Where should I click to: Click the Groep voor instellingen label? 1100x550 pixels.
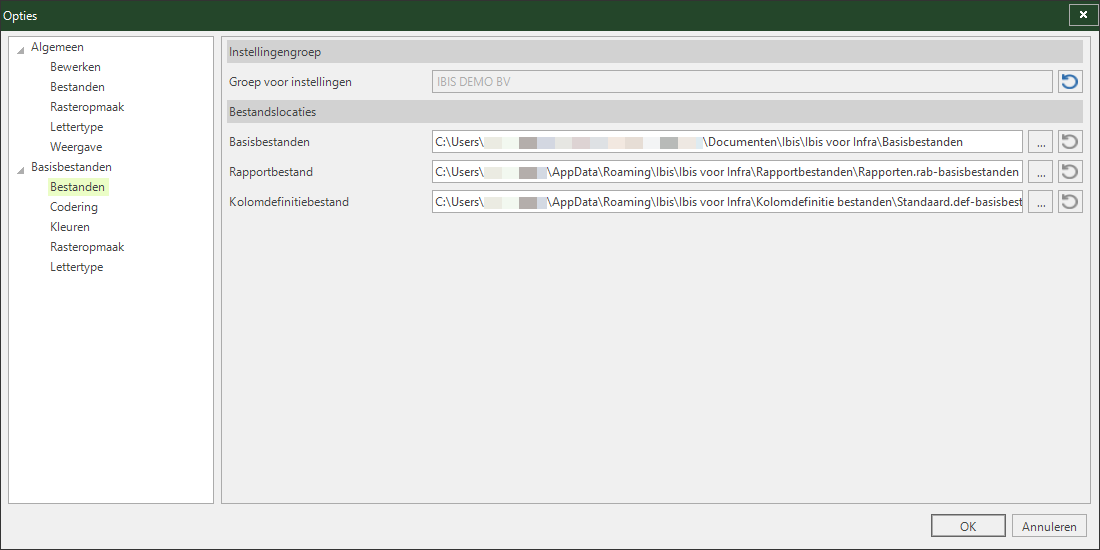coord(290,82)
